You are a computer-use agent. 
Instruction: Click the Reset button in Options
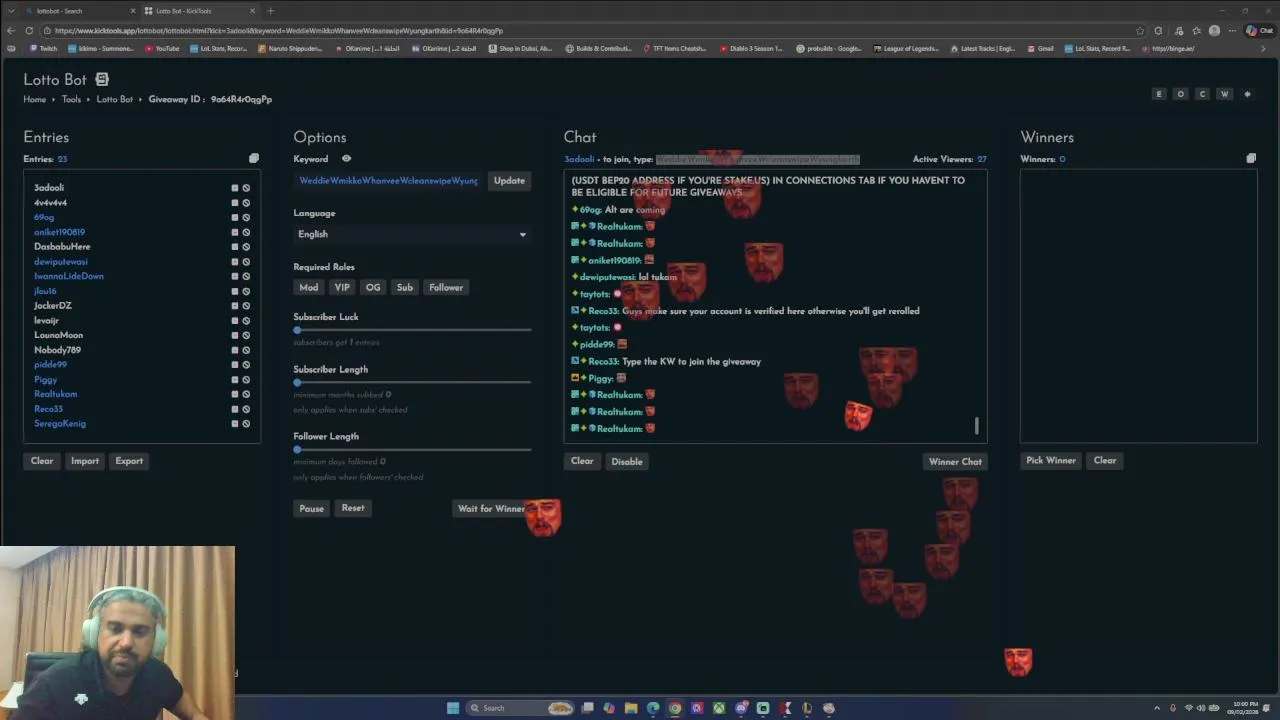point(353,508)
